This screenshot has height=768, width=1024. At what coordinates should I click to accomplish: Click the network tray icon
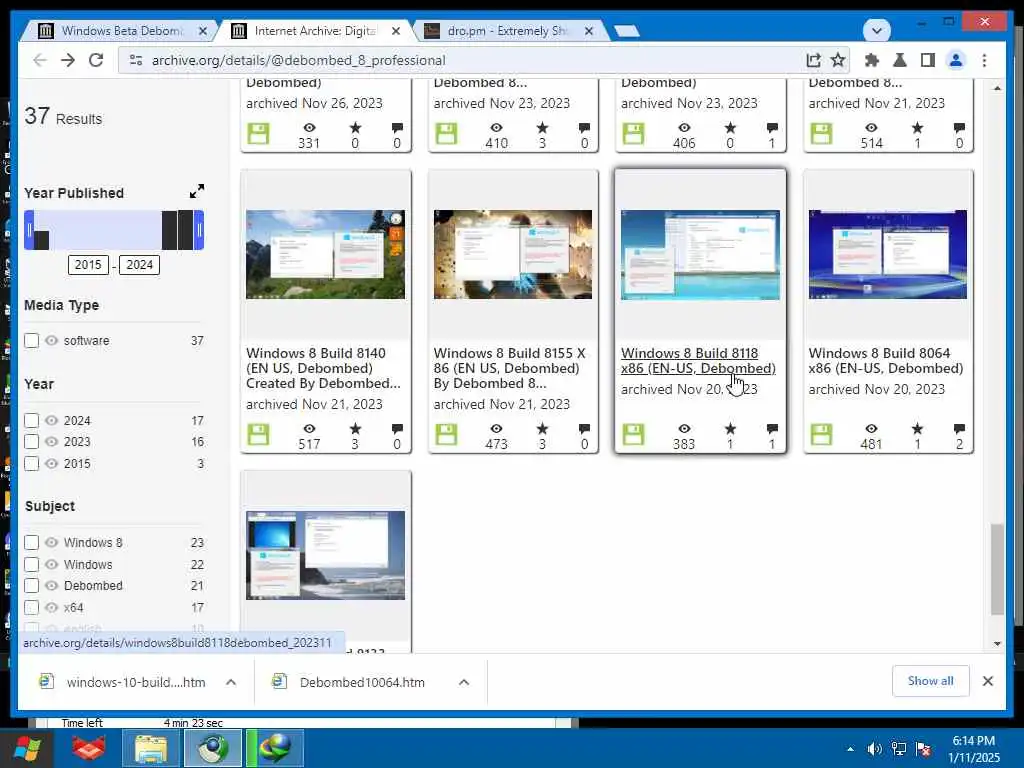(x=899, y=749)
